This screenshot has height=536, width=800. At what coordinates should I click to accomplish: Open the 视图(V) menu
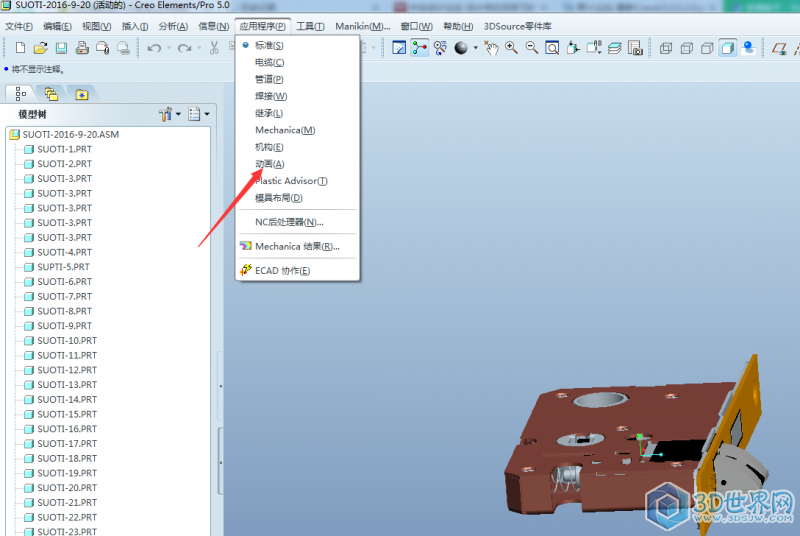coord(97,27)
